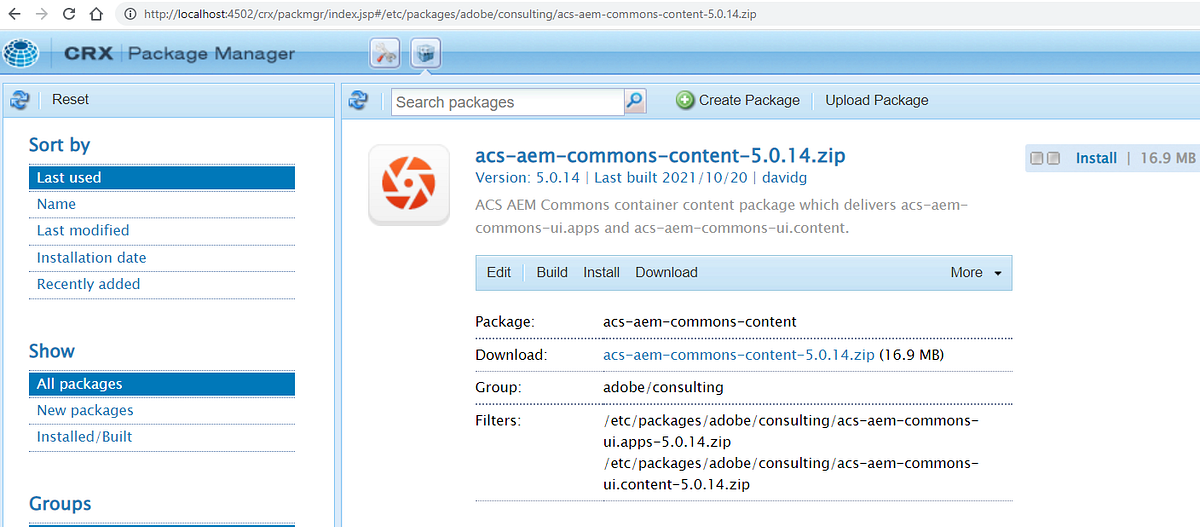Click Edit in package toolbar
This screenshot has height=527, width=1200.
[x=499, y=272]
